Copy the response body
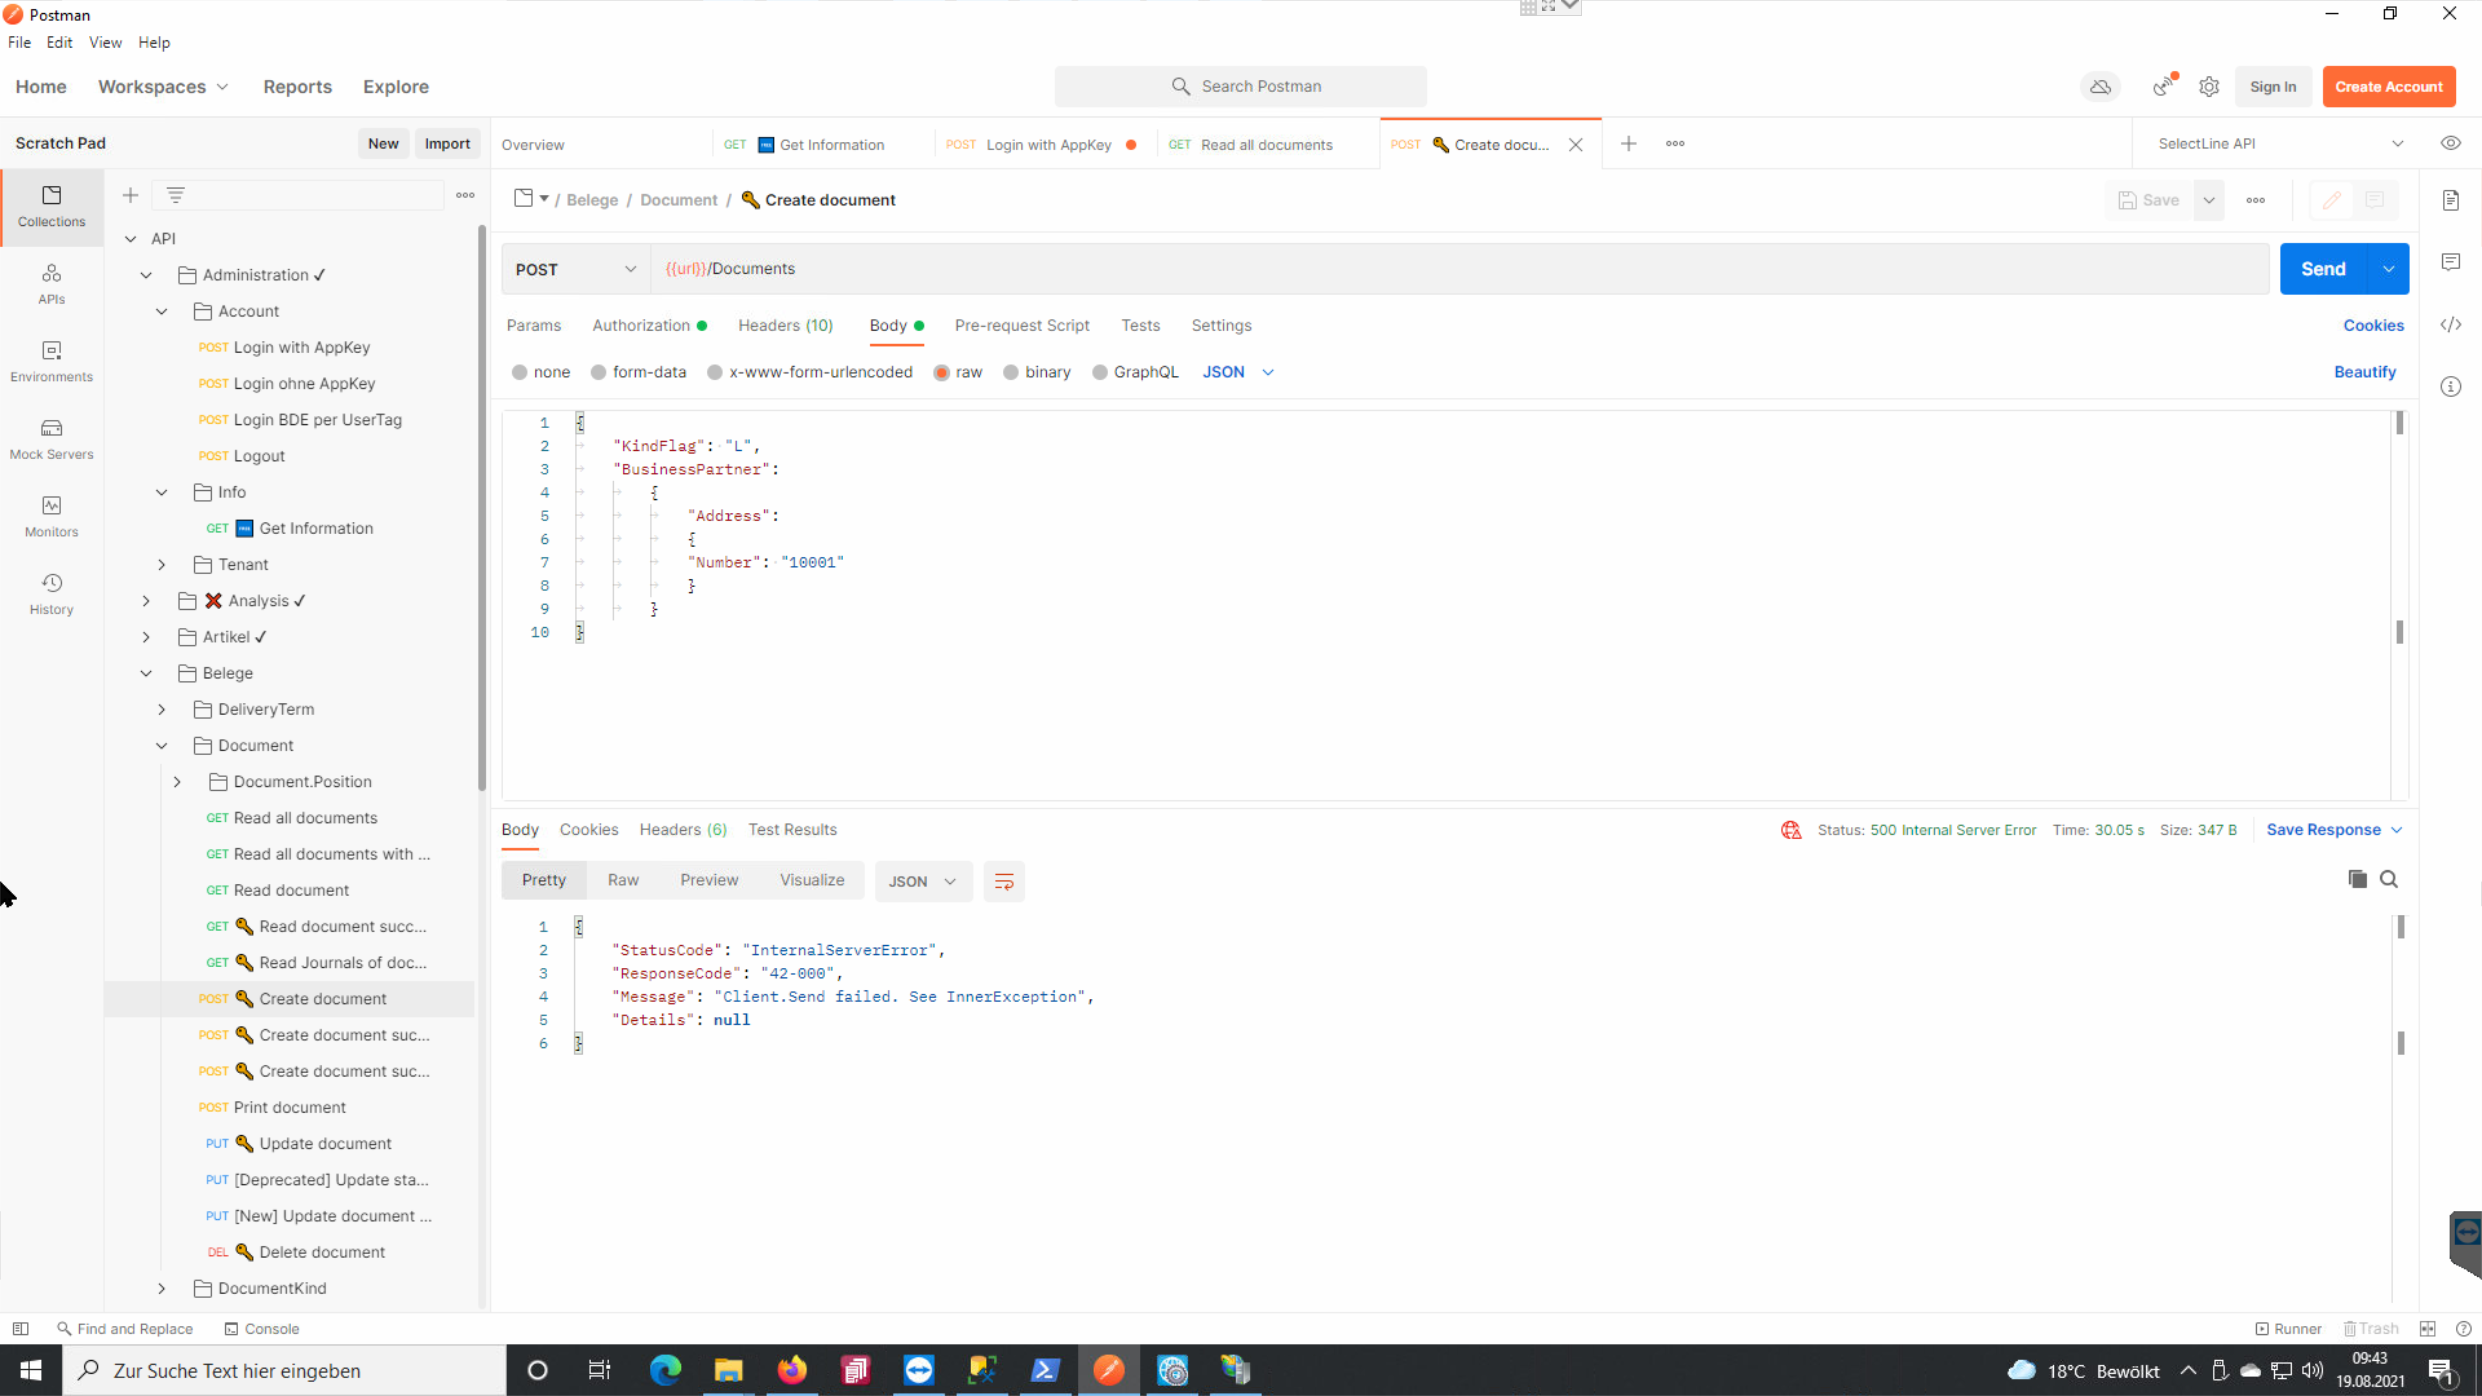The image size is (2482, 1396). coord(2356,878)
